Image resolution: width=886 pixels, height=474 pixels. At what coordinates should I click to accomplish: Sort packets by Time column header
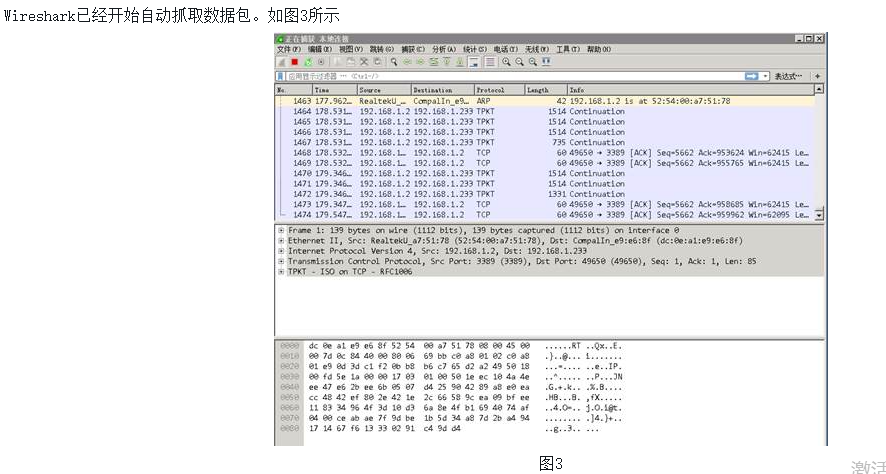(335, 90)
